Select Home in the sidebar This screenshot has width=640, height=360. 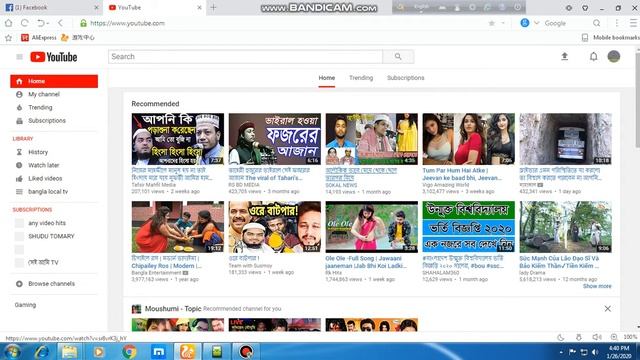(x=54, y=81)
